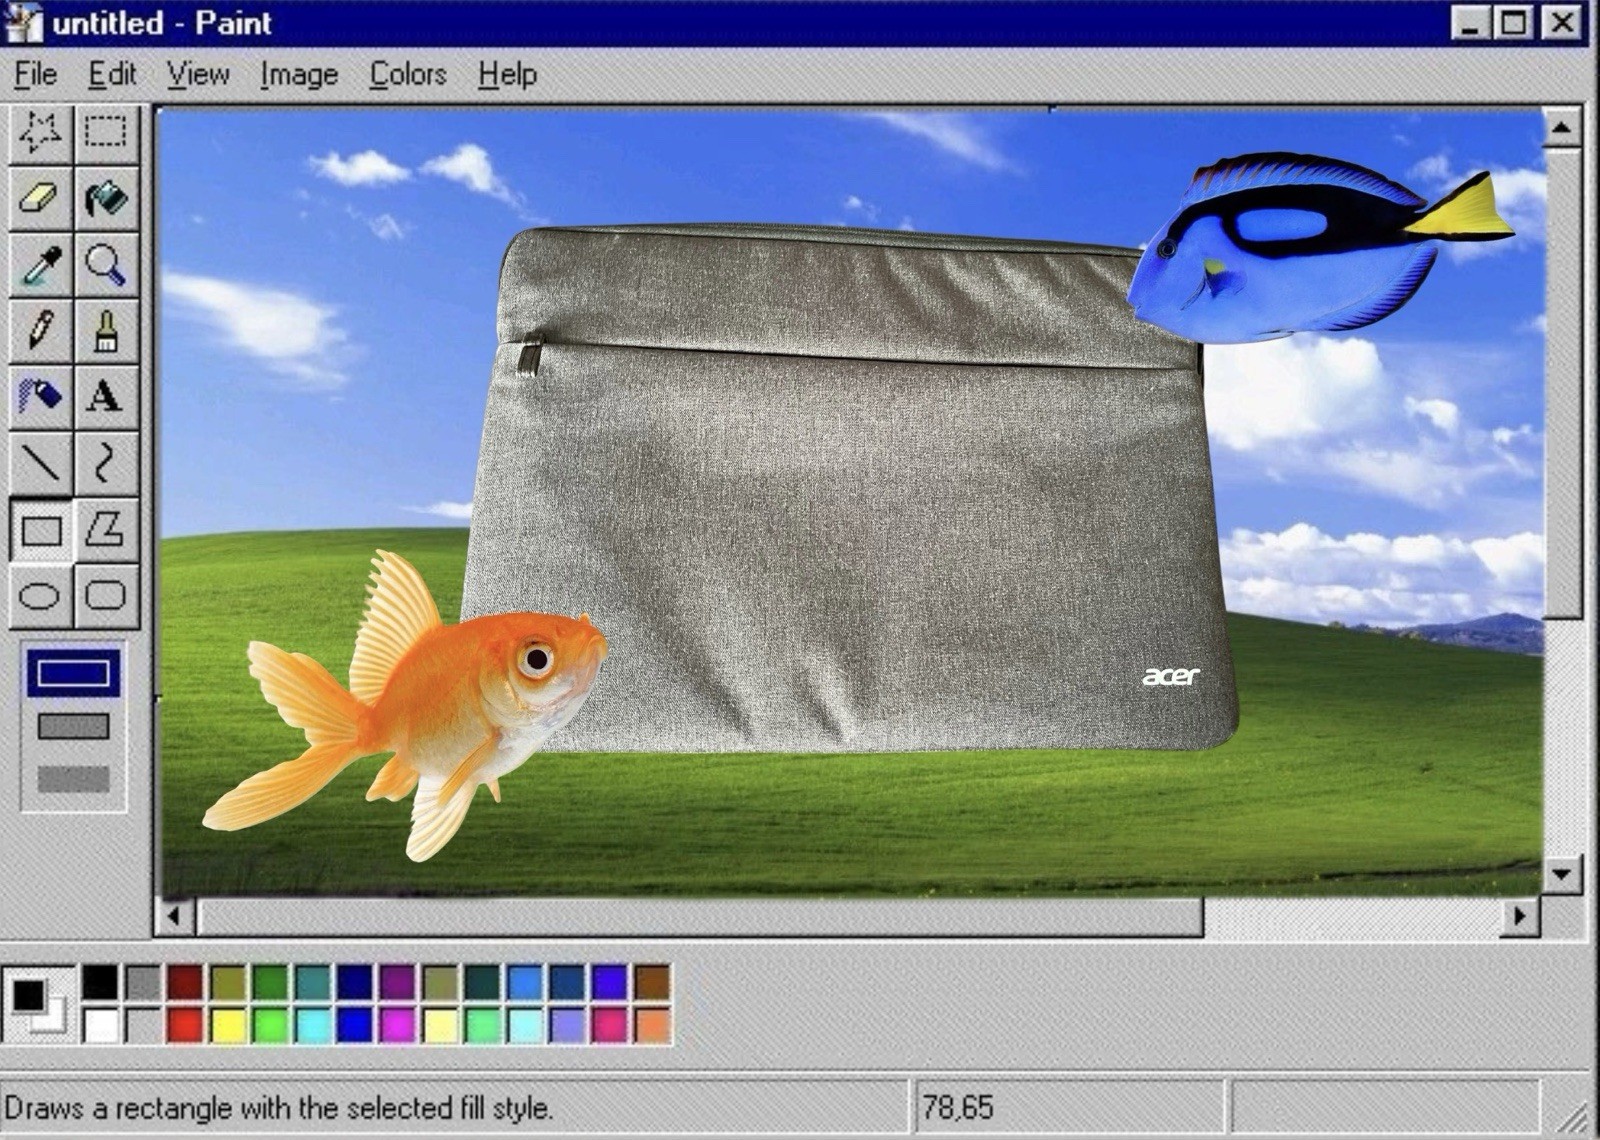Activate the Fill With Color bucket
This screenshot has height=1140, width=1600.
105,198
